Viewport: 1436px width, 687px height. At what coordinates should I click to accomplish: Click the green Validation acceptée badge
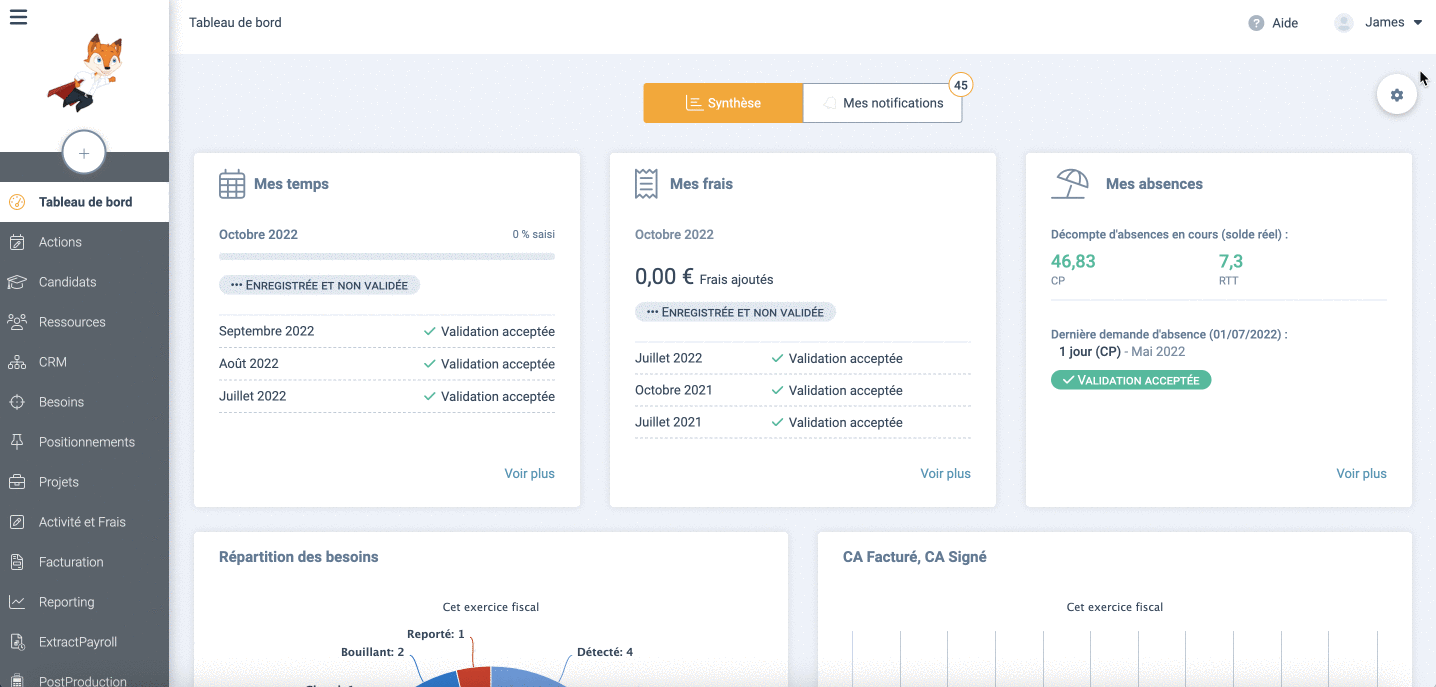pos(1131,380)
